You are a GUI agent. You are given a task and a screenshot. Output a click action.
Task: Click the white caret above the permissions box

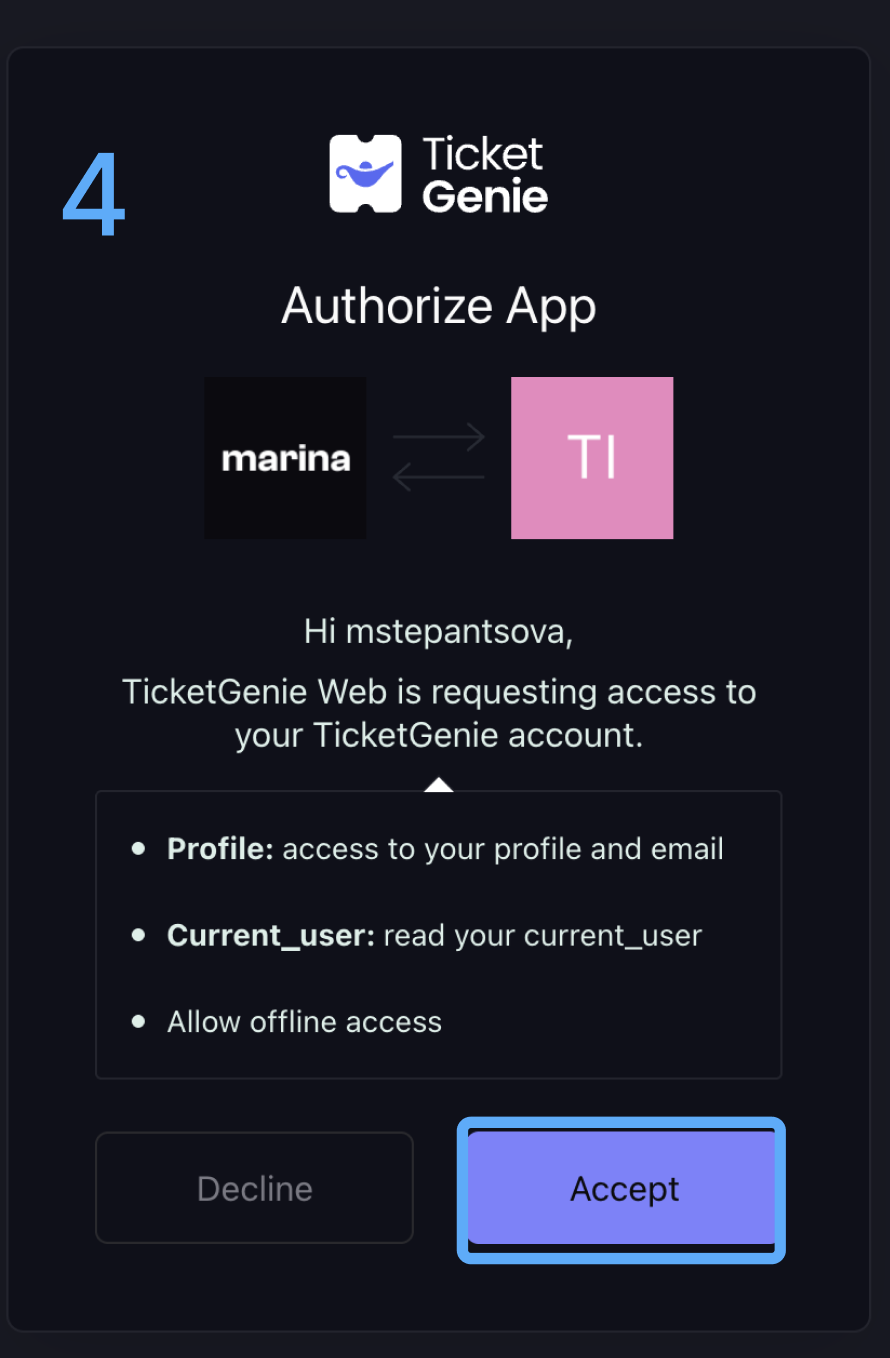tap(438, 785)
